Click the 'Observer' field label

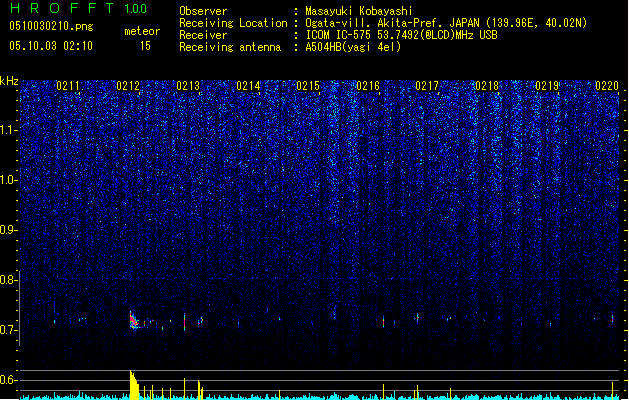pos(203,11)
